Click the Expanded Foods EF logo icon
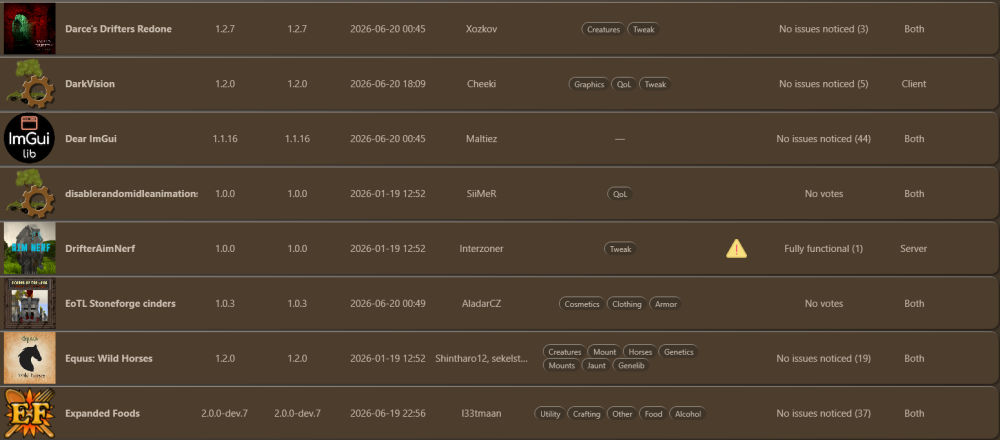The width and height of the screenshot is (1000, 440). click(x=29, y=413)
